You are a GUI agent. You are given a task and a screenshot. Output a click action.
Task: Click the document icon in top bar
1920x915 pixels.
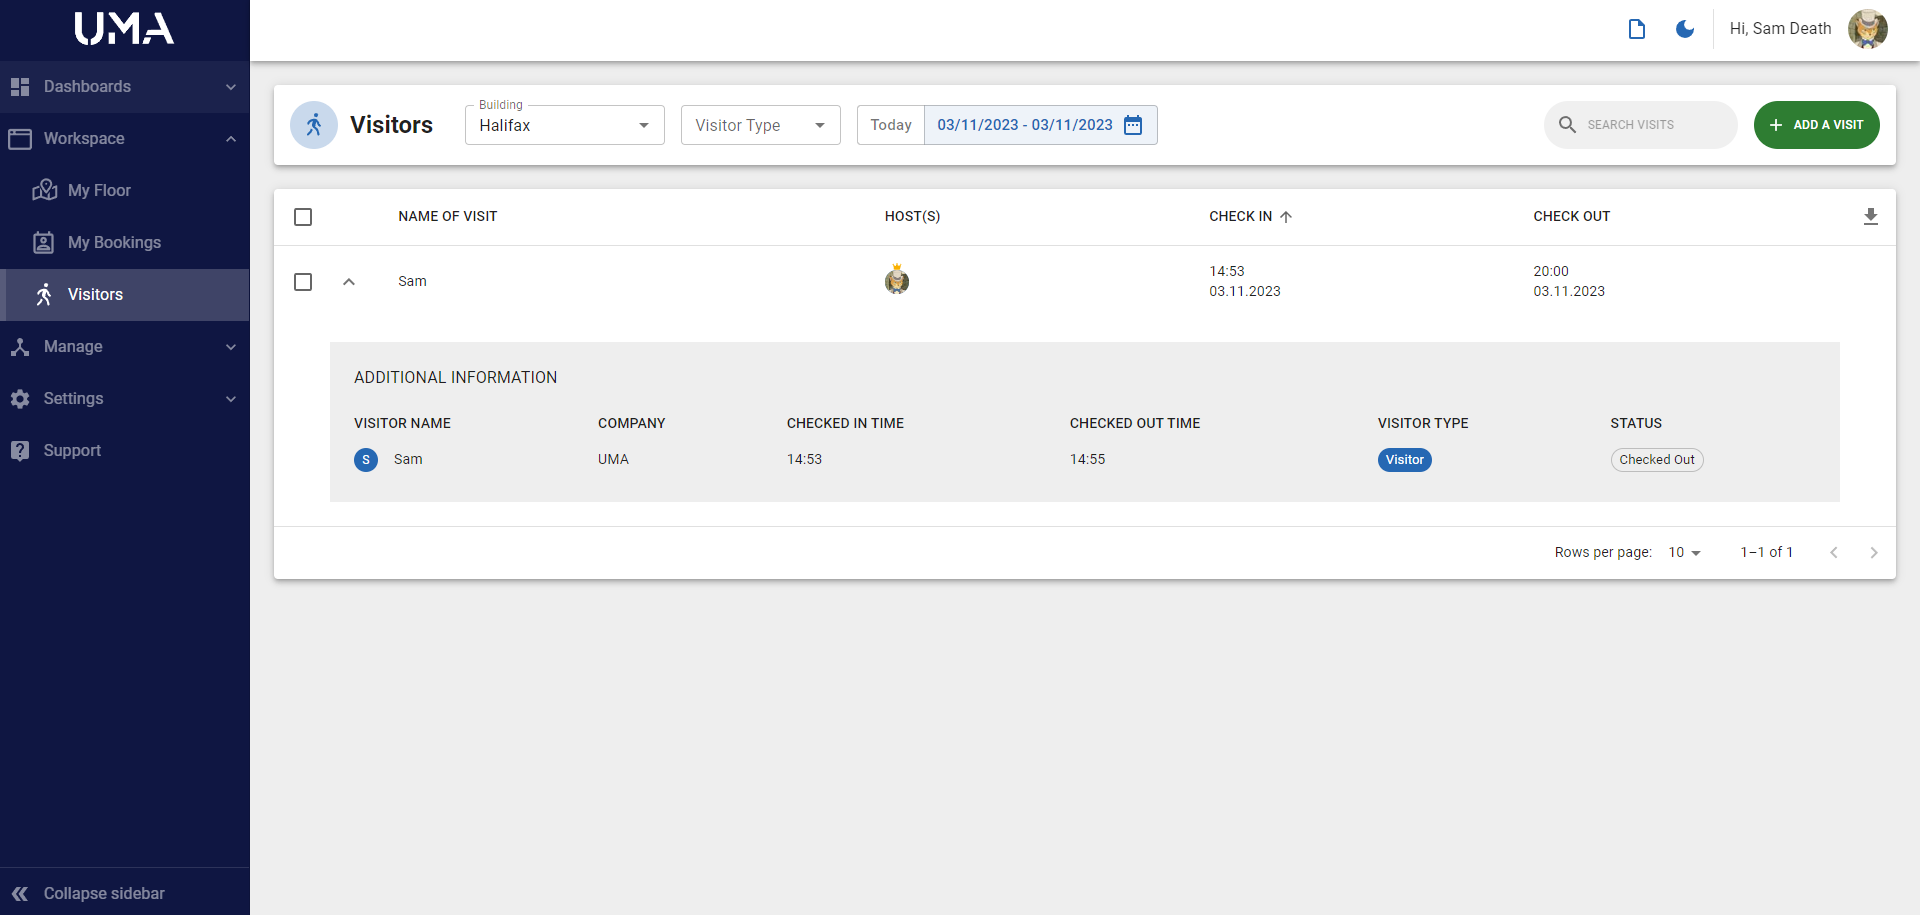tap(1636, 29)
